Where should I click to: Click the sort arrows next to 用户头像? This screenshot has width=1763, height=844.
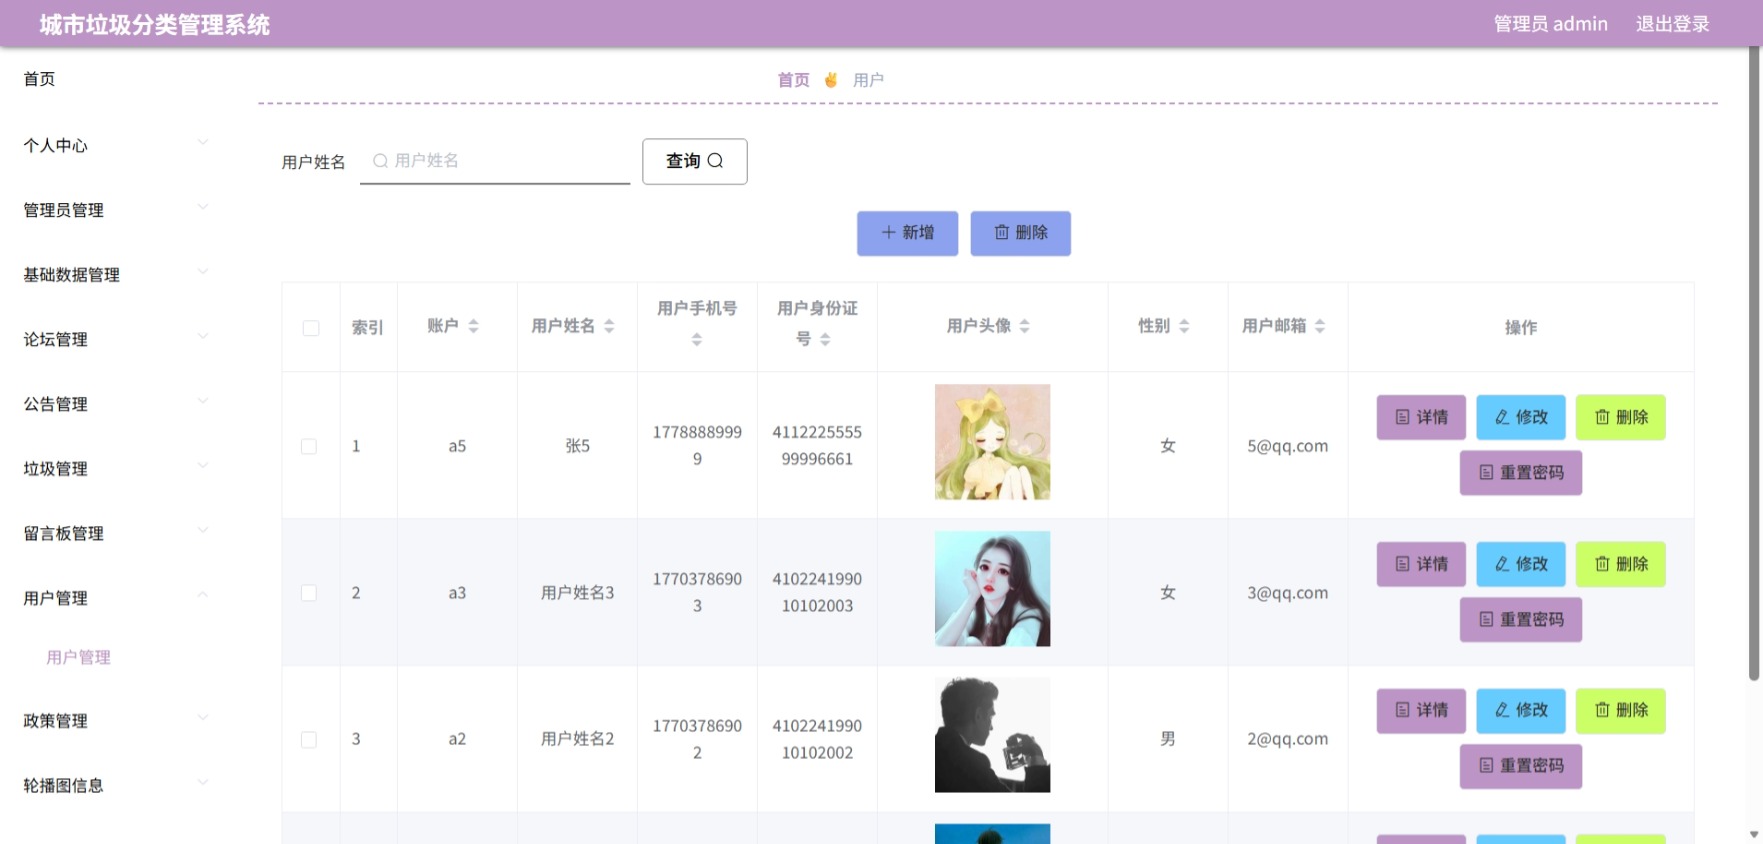tap(1024, 326)
